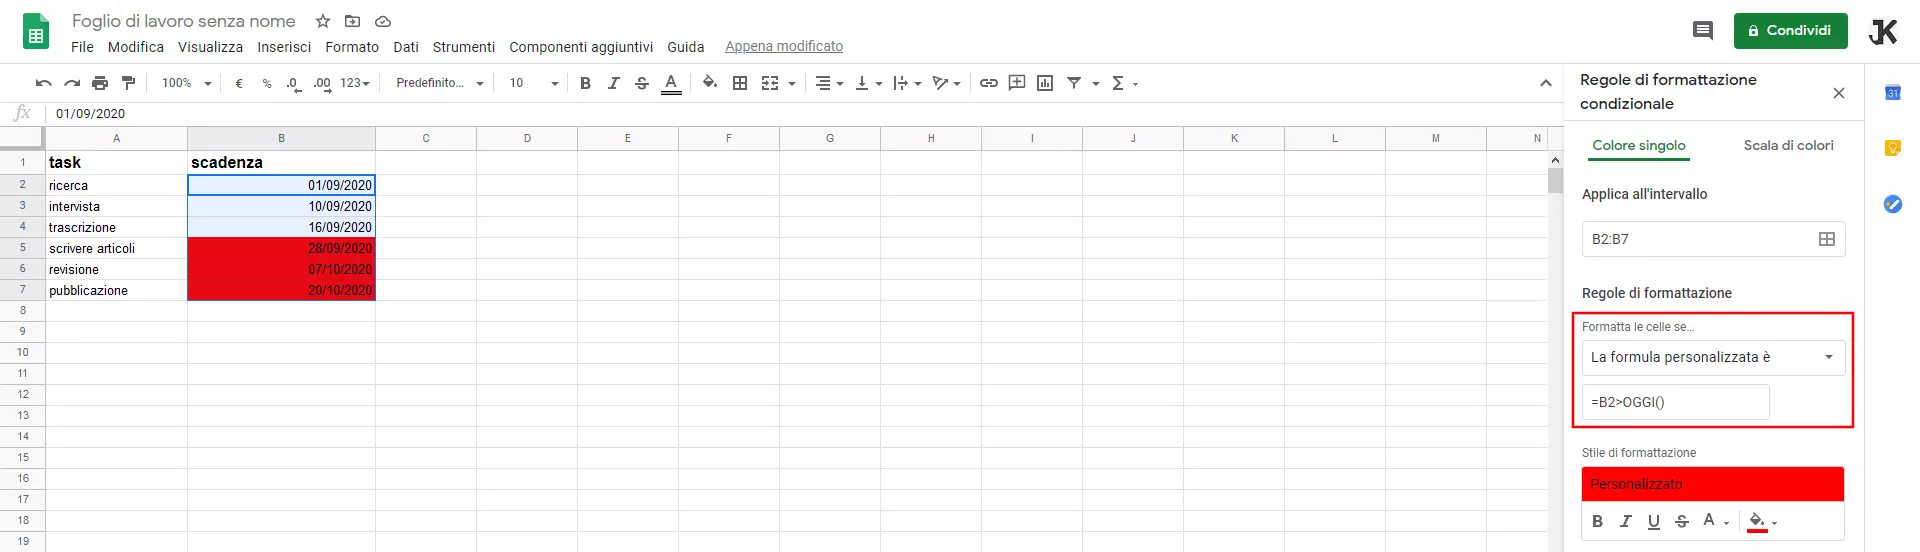The image size is (1920, 552).
Task: Open the Componenti aggiuntivi menu
Action: [581, 47]
